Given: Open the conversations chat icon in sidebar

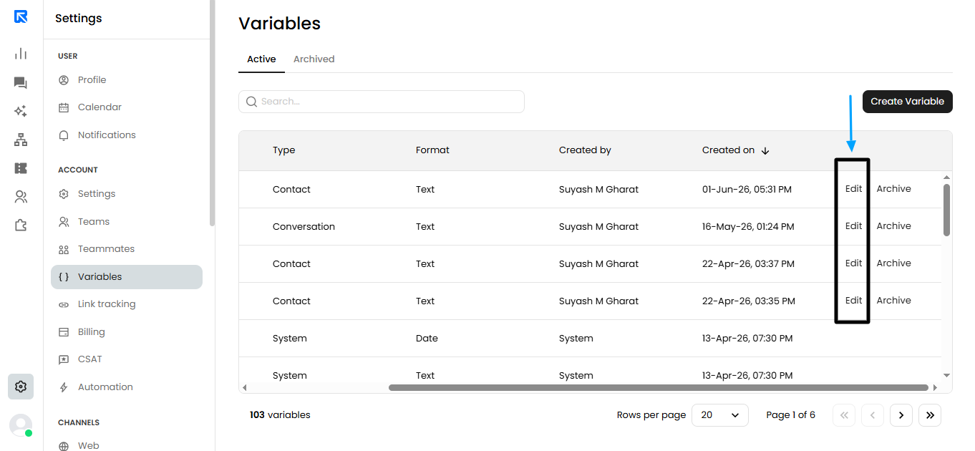Looking at the screenshot, I should (x=21, y=83).
